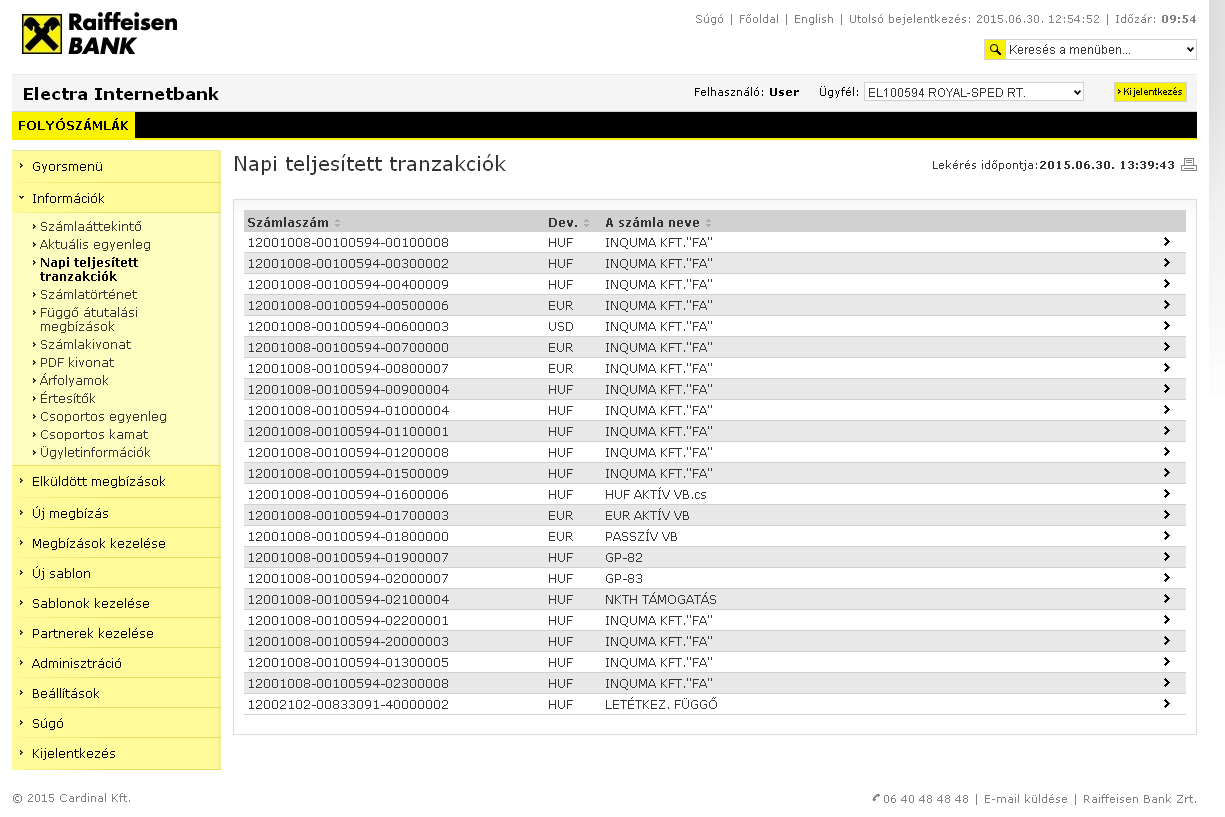1225x817 pixels.
Task: Open arrow for HUF AKTÍV VB.cs row
Action: pos(1166,494)
